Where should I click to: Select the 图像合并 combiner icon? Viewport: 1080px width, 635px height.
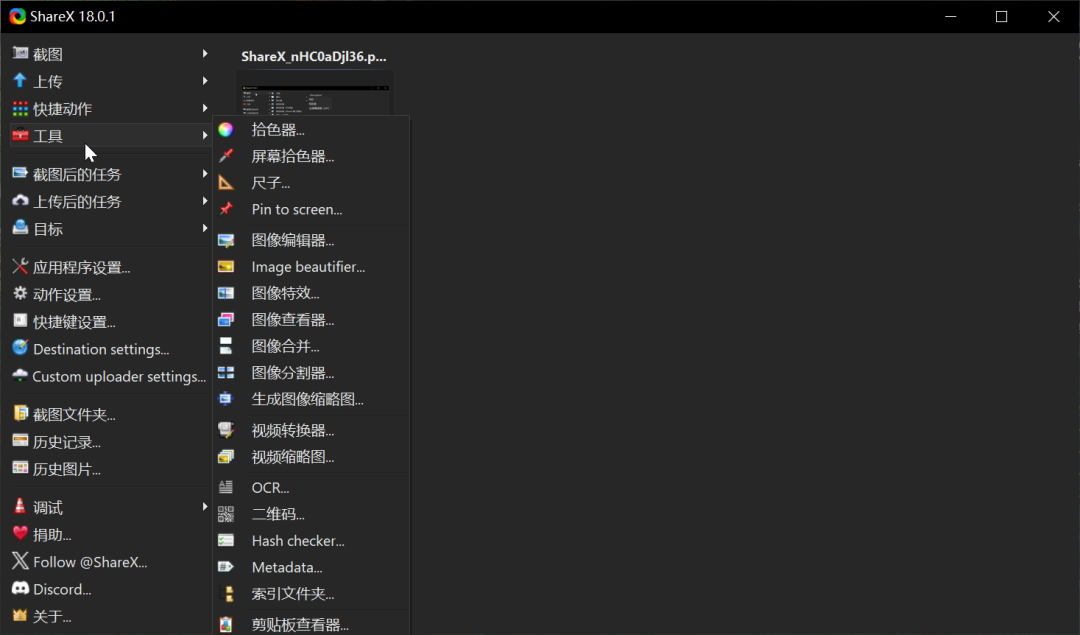click(226, 346)
